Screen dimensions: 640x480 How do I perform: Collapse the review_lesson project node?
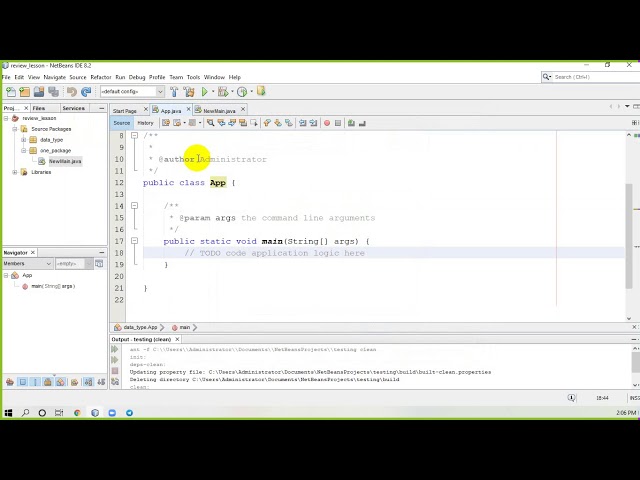click(x=6, y=118)
